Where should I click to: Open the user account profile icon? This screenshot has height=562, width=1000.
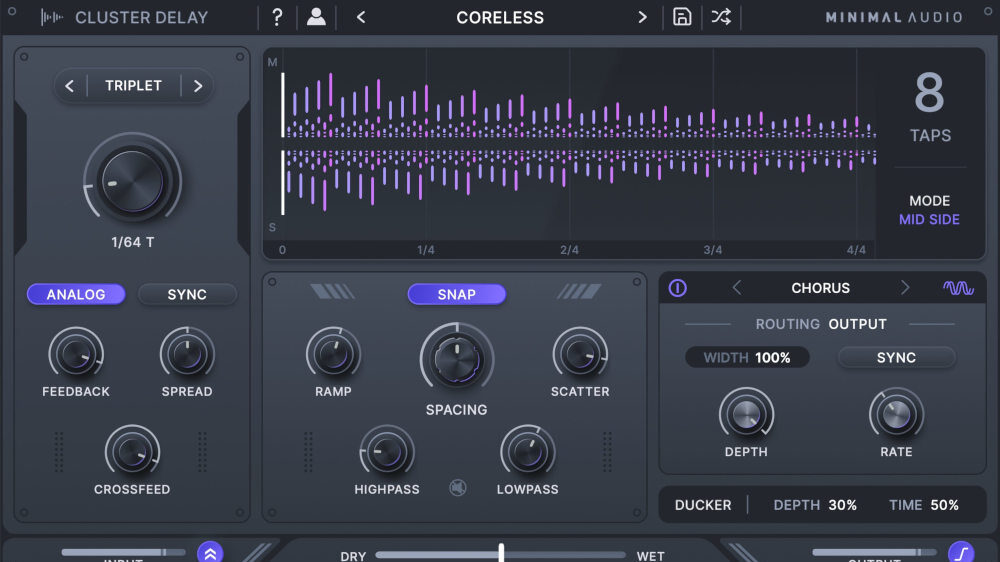(x=316, y=17)
